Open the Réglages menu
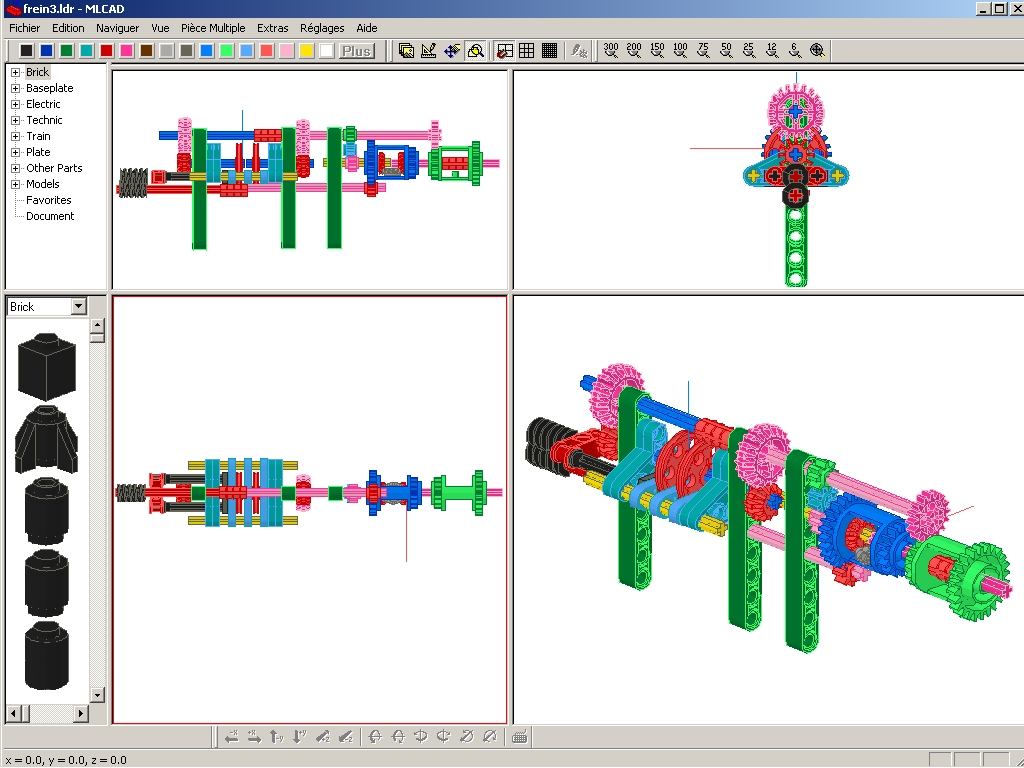This screenshot has height=768, width=1024. click(322, 28)
